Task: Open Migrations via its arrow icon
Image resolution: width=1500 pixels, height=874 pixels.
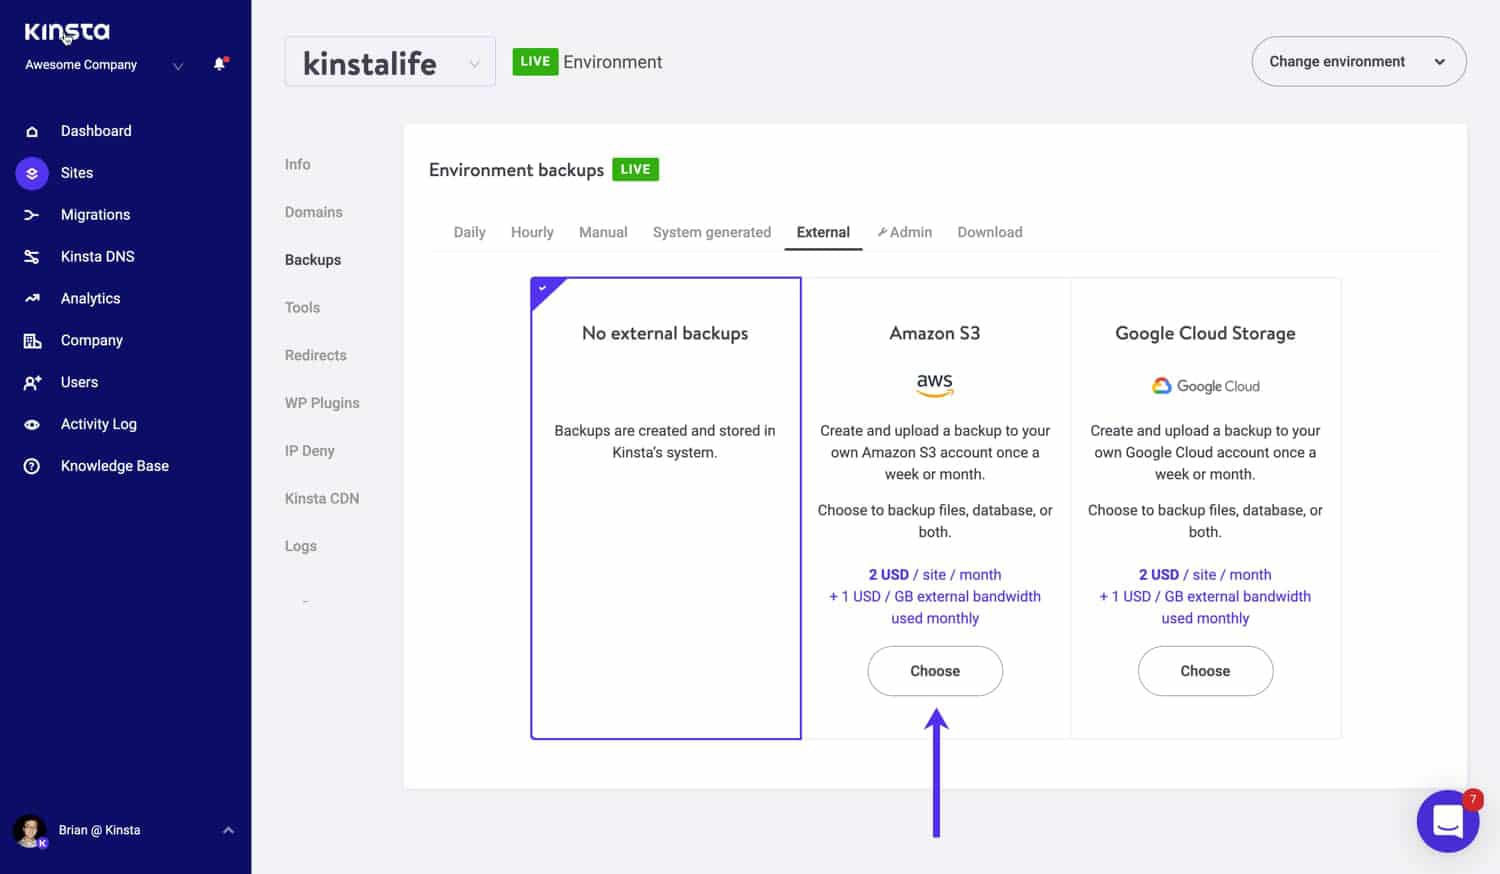Action: click(32, 215)
